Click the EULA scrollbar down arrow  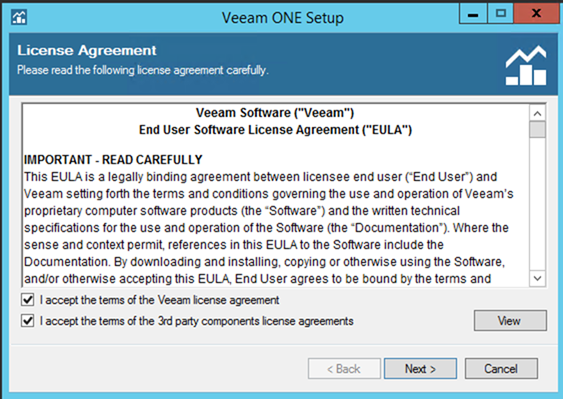click(537, 278)
